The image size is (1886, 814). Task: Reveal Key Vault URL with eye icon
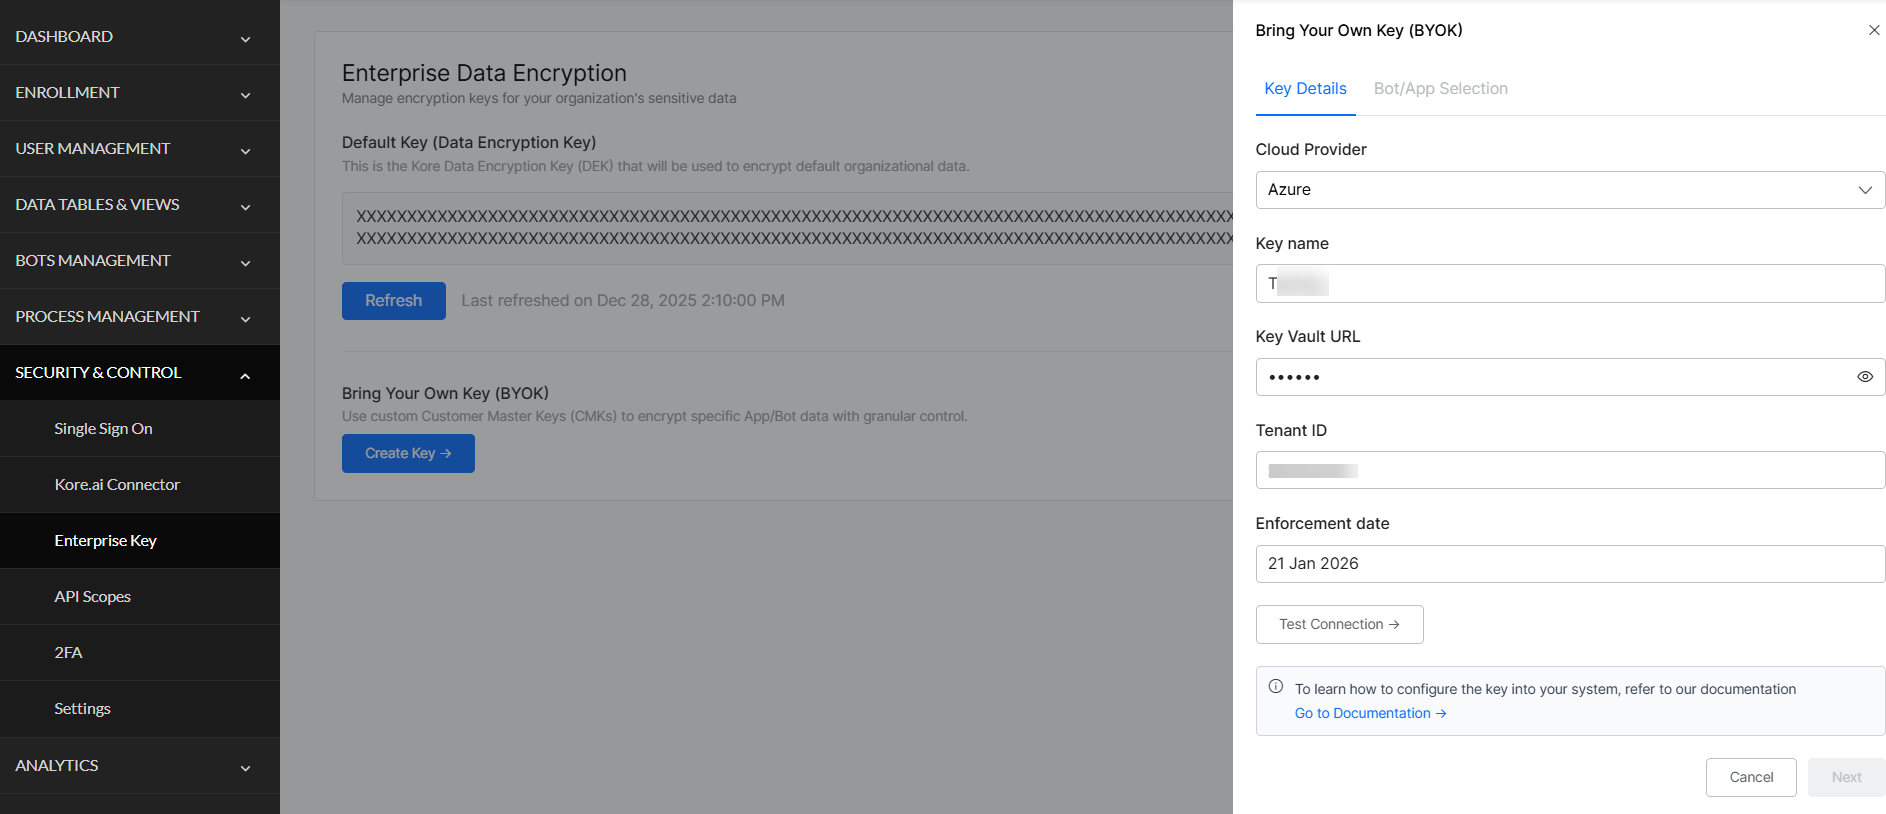click(1865, 377)
